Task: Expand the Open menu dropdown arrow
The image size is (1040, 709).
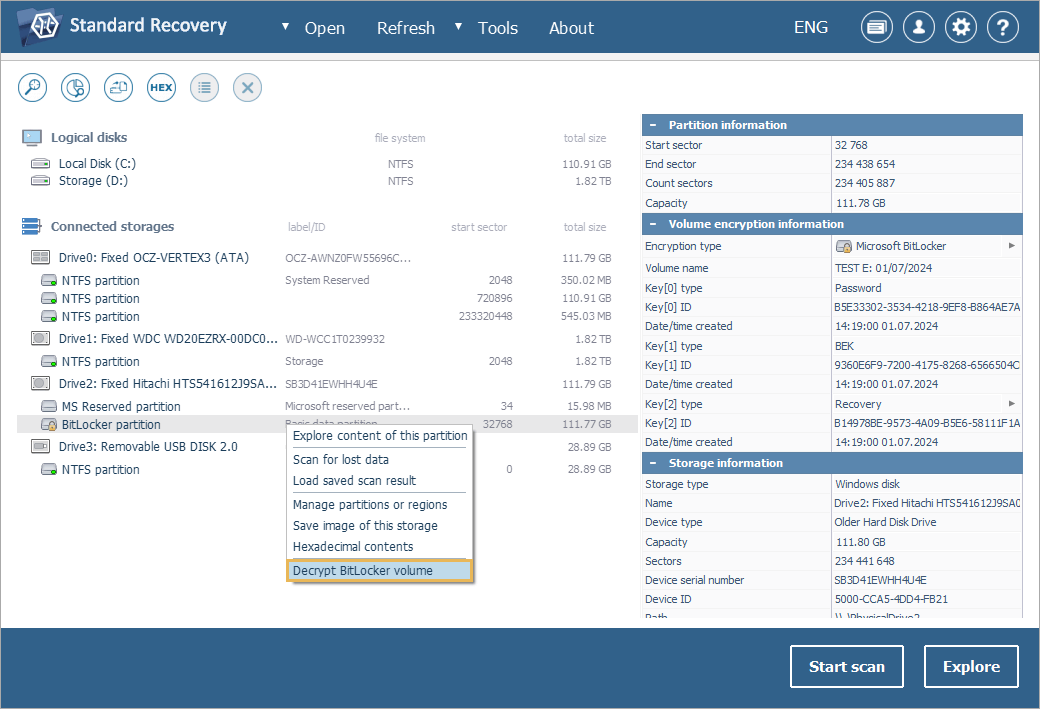Action: [285, 27]
